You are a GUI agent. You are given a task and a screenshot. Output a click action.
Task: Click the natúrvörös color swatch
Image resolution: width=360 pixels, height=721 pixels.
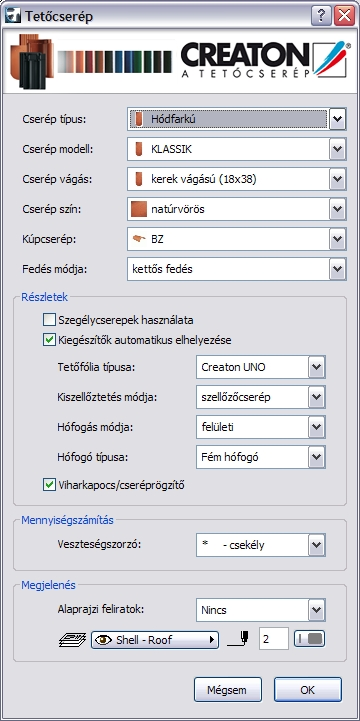[x=138, y=209]
